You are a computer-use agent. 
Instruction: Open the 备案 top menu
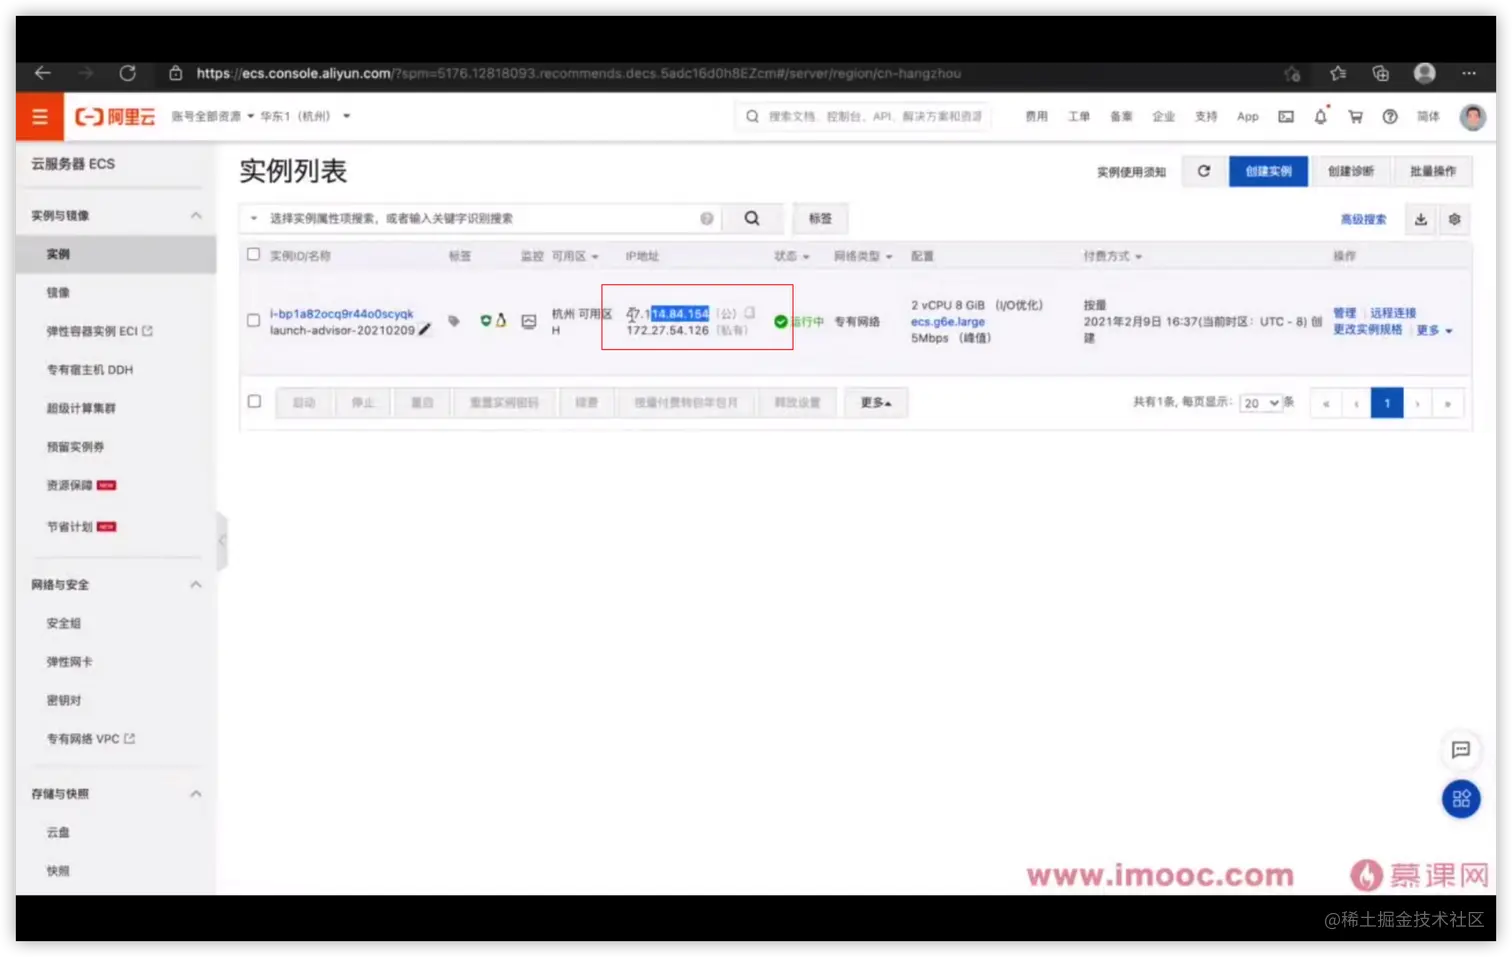click(x=1121, y=117)
